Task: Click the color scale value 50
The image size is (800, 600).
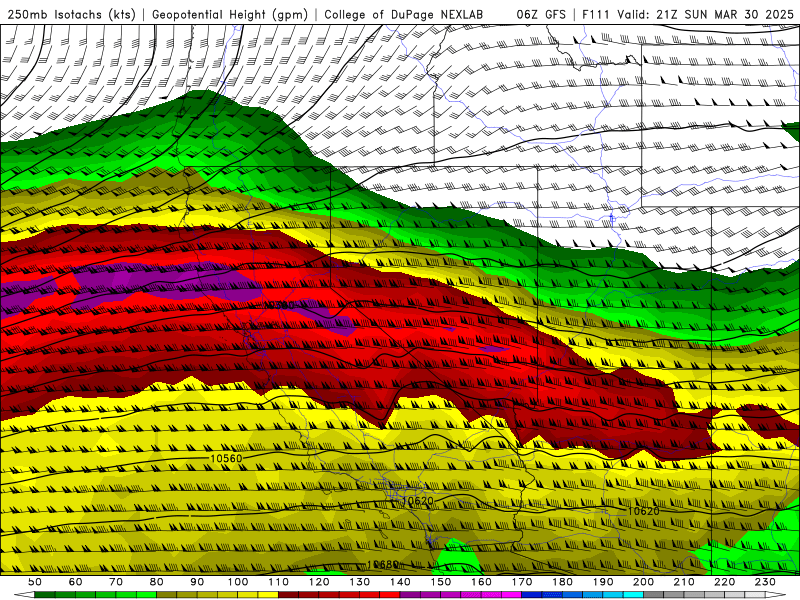Action: point(35,582)
